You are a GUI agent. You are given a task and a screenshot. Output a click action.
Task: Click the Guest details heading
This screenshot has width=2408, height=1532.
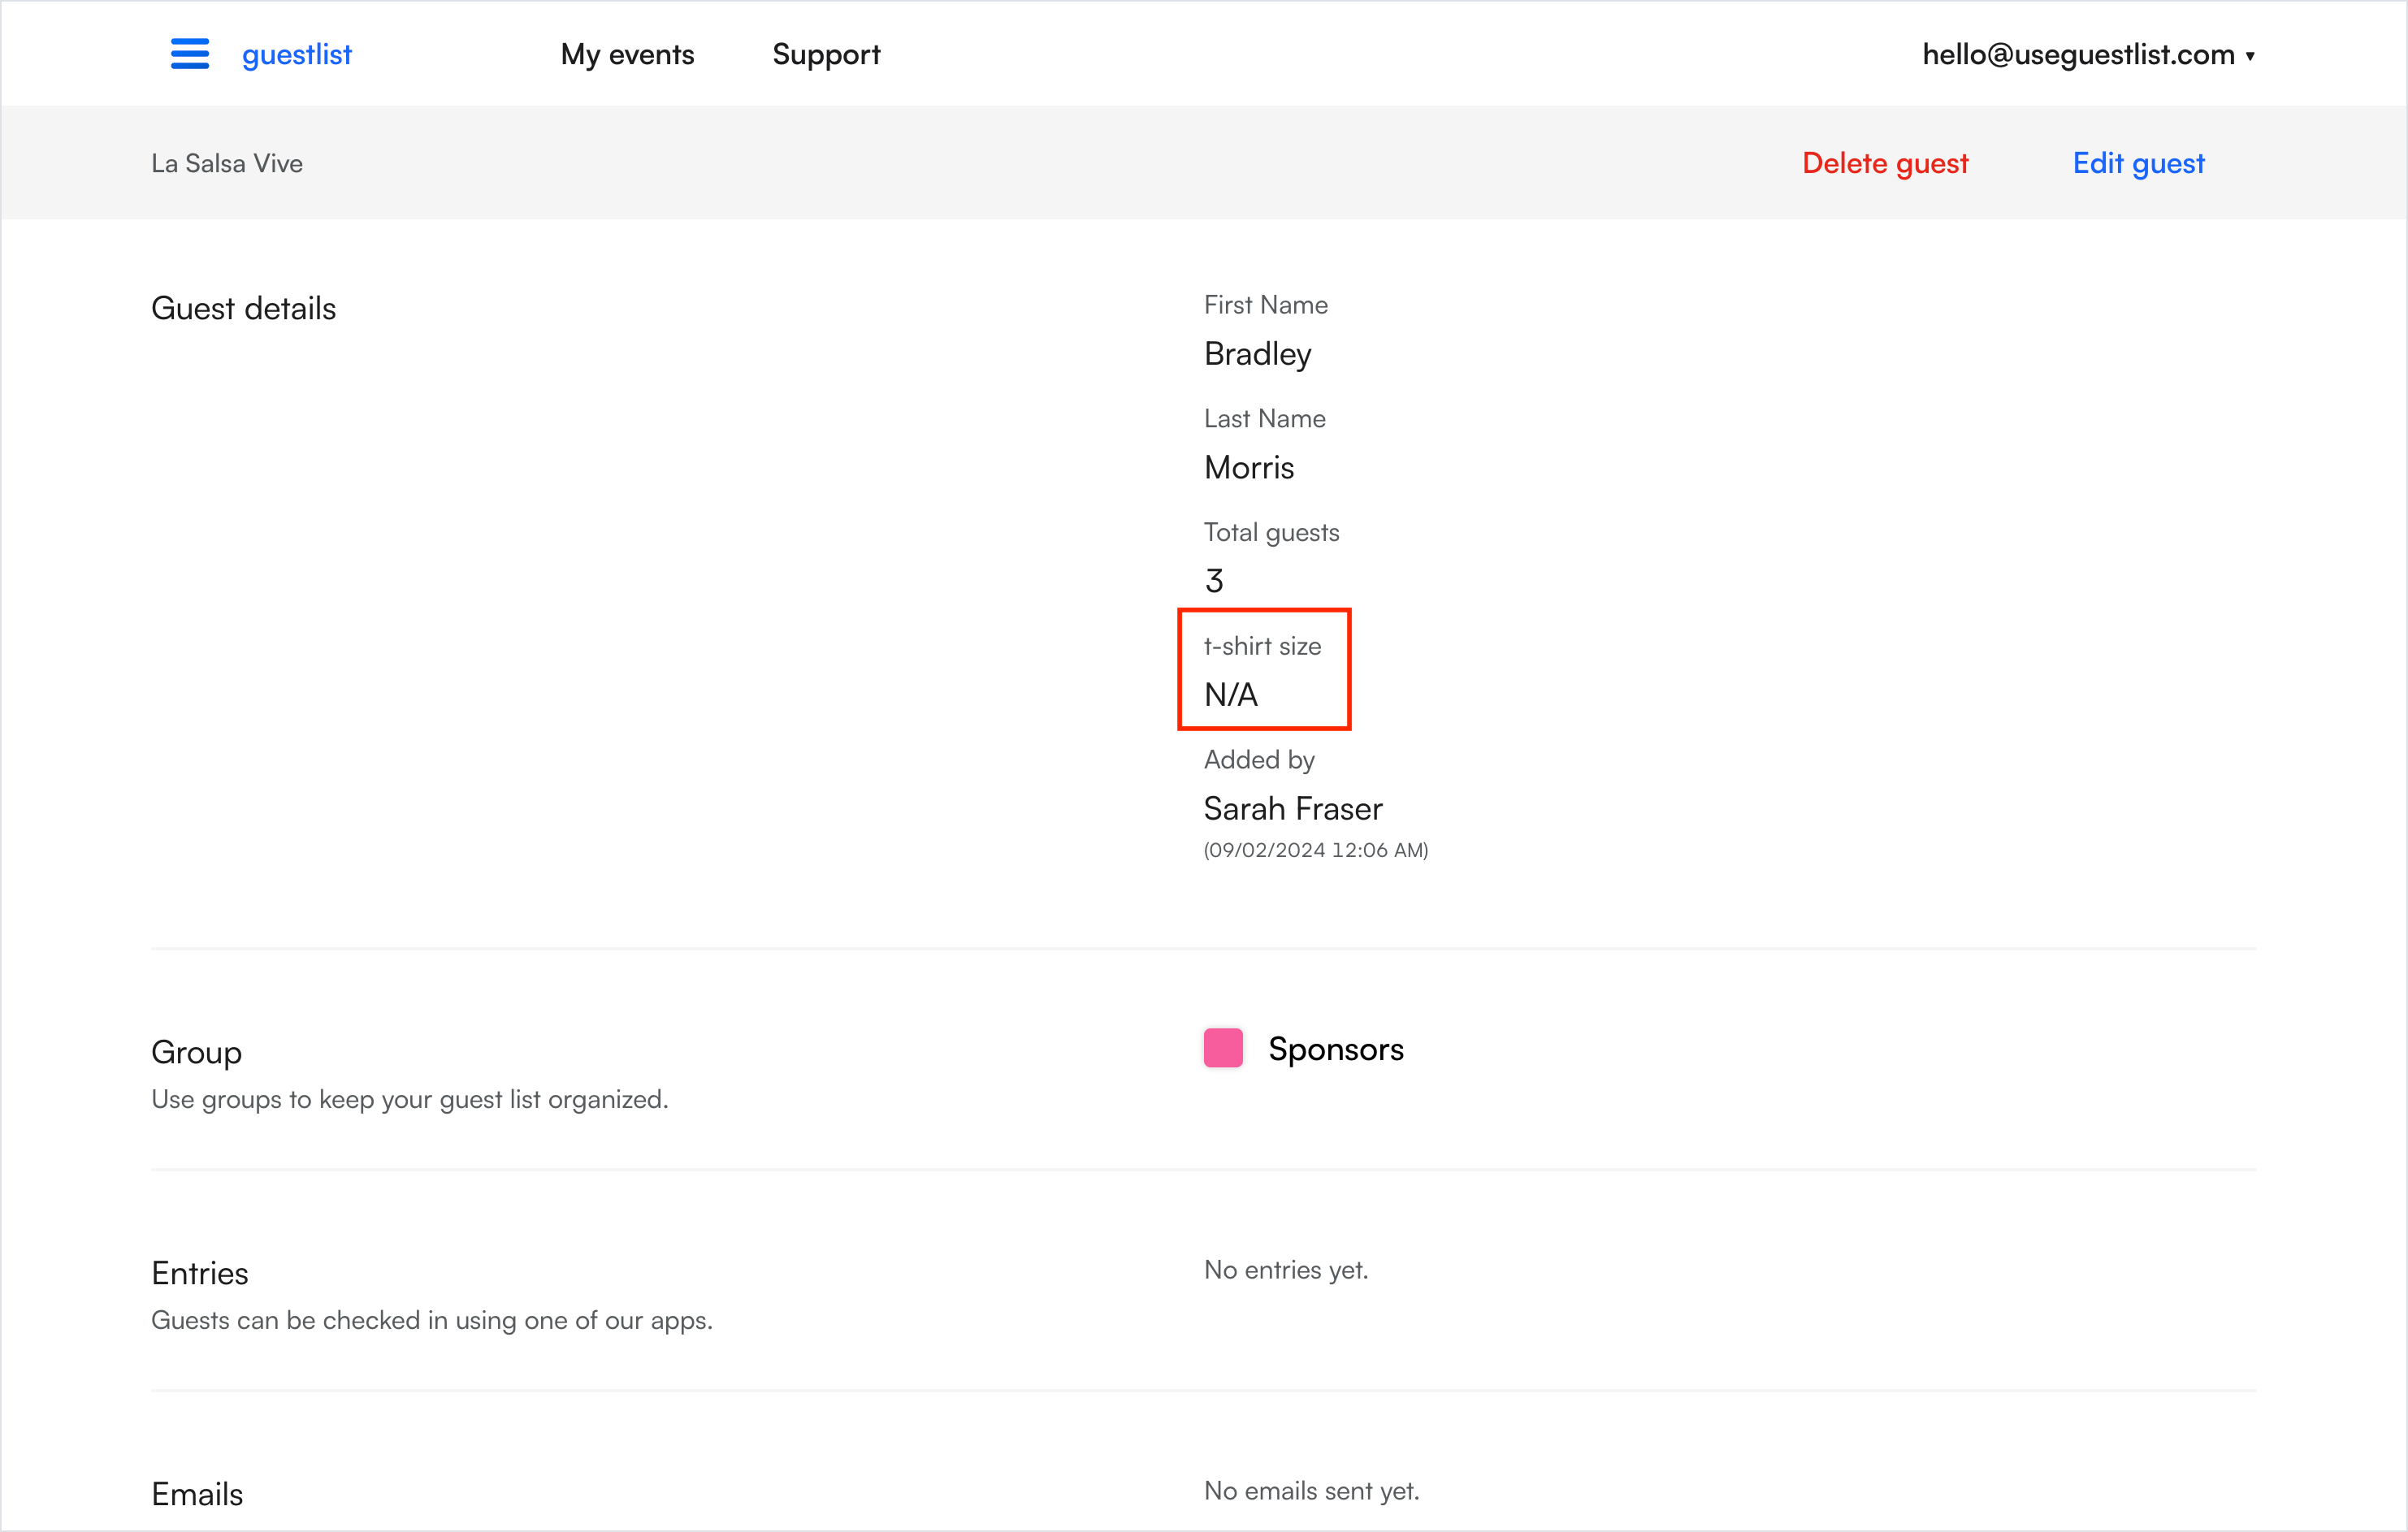pos(243,308)
